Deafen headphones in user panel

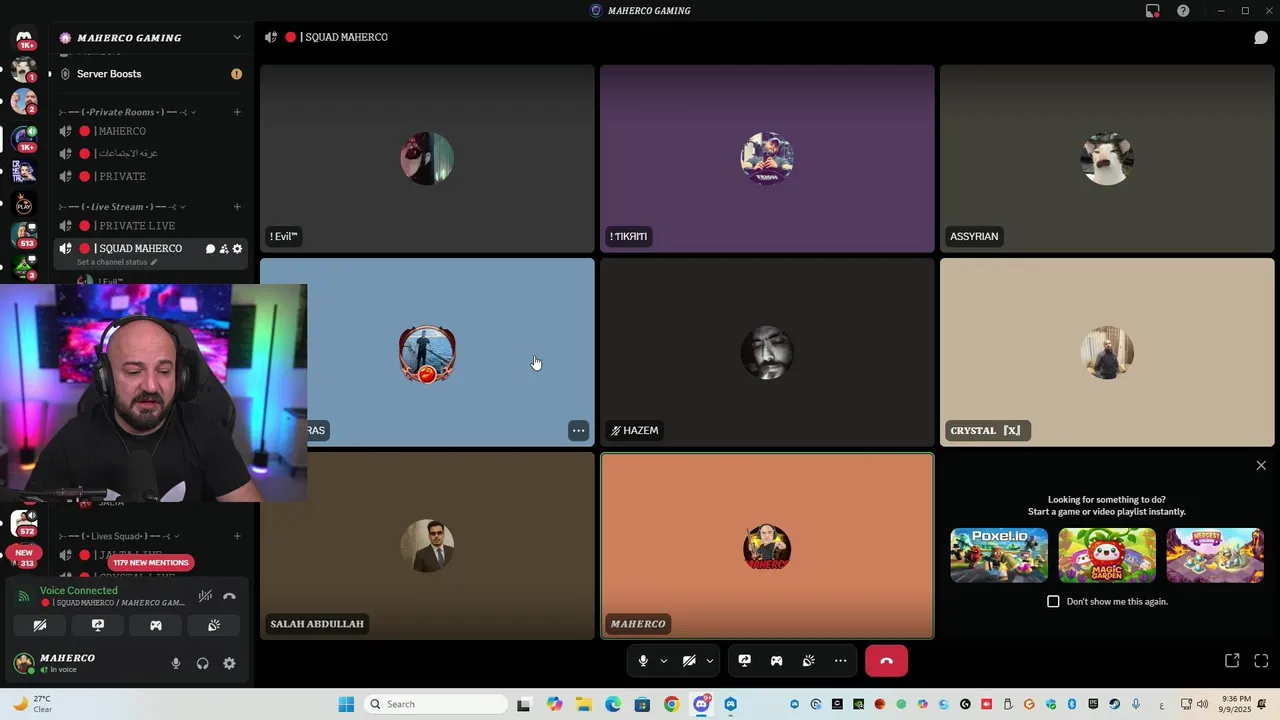pyautogui.click(x=202, y=663)
